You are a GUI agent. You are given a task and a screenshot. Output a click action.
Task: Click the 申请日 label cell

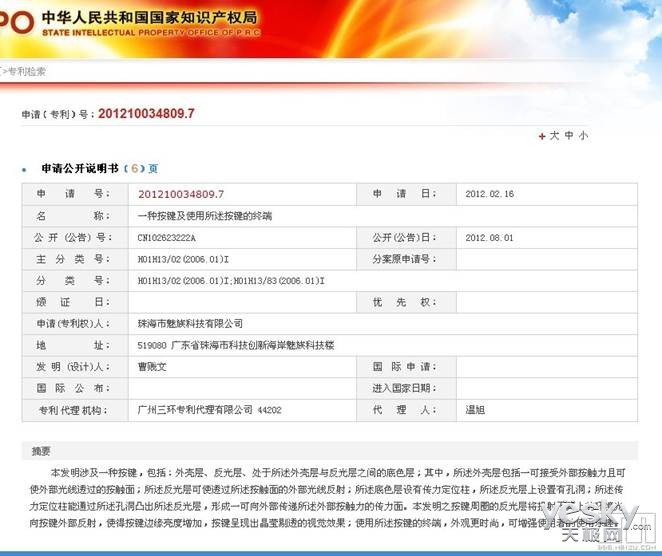pyautogui.click(x=406, y=194)
